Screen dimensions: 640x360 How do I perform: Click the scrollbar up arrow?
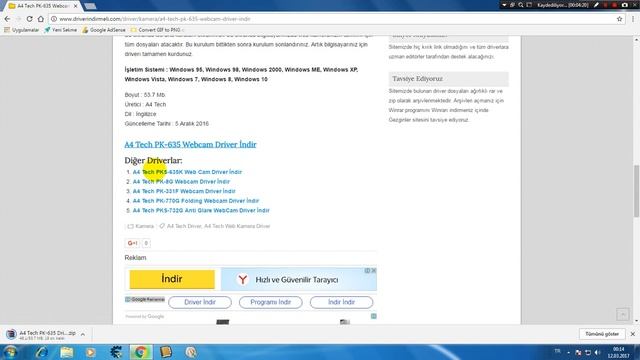point(636,40)
